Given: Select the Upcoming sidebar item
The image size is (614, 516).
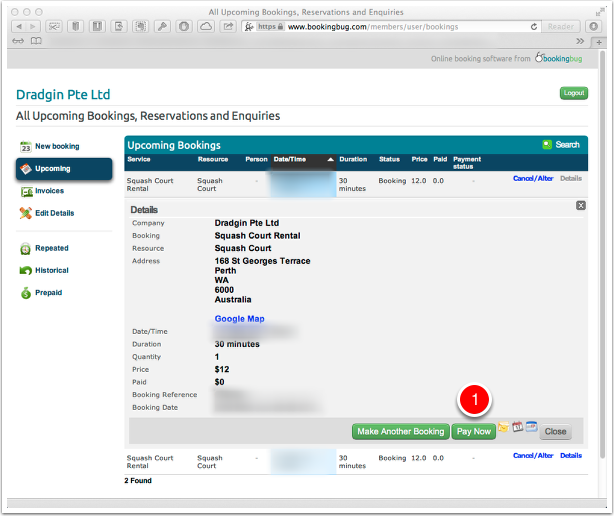Looking at the screenshot, I should 64,169.
